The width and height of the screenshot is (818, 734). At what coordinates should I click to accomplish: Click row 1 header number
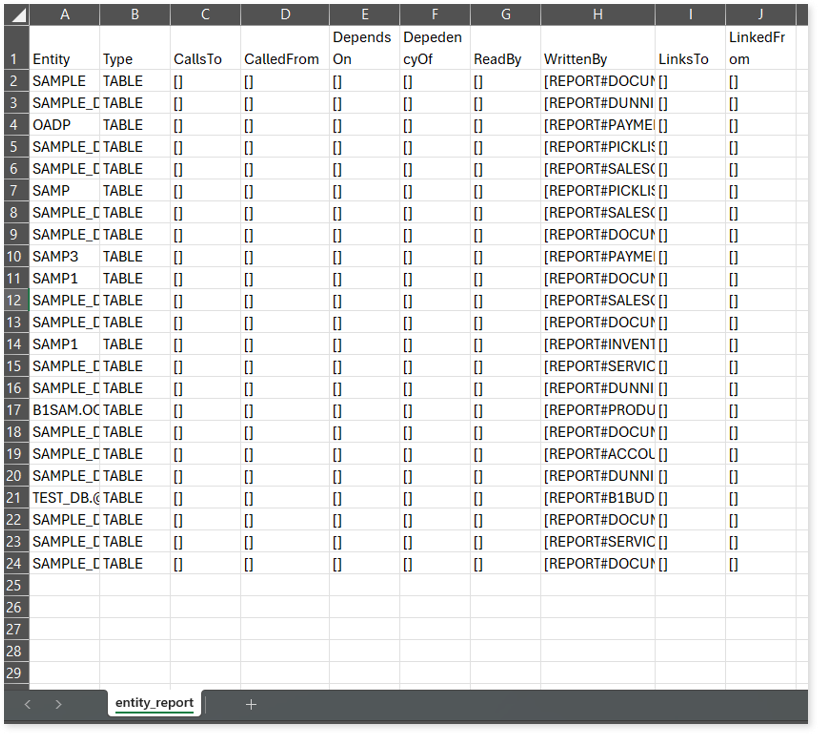(x=14, y=59)
